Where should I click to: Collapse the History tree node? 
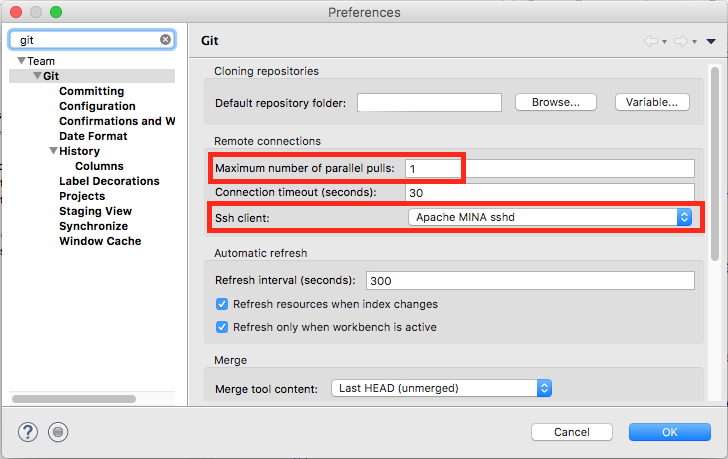pyautogui.click(x=53, y=151)
